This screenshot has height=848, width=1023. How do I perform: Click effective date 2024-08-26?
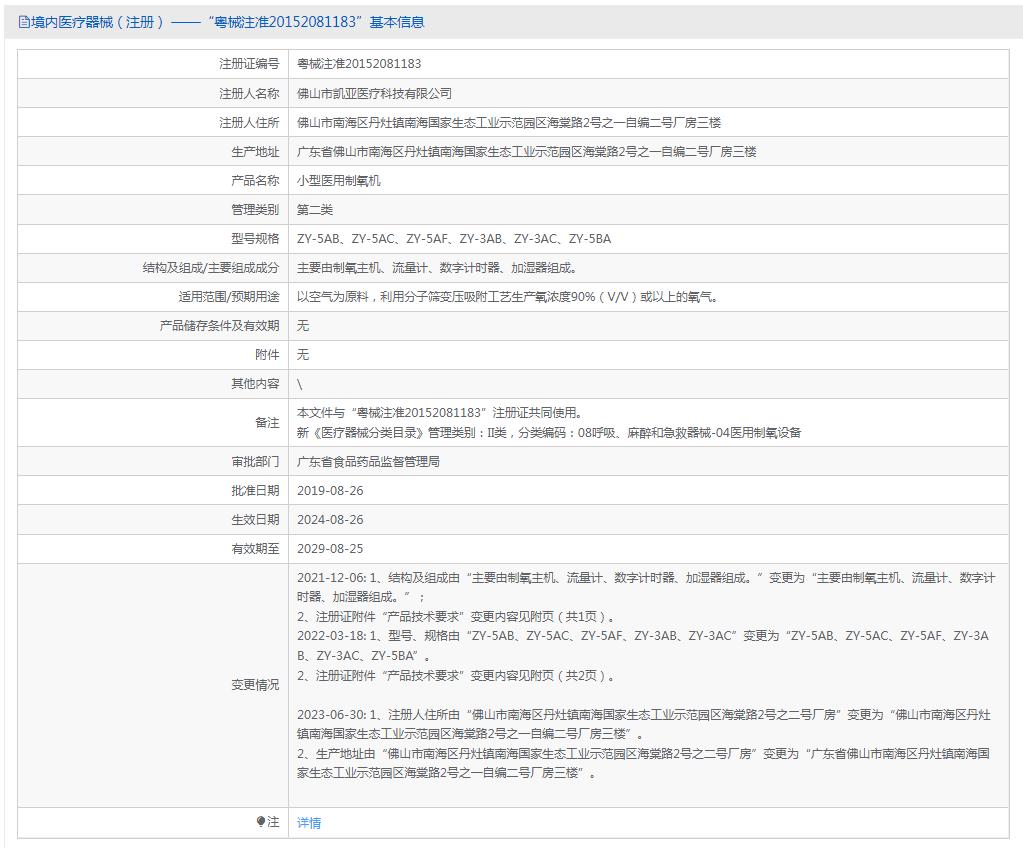click(x=330, y=520)
